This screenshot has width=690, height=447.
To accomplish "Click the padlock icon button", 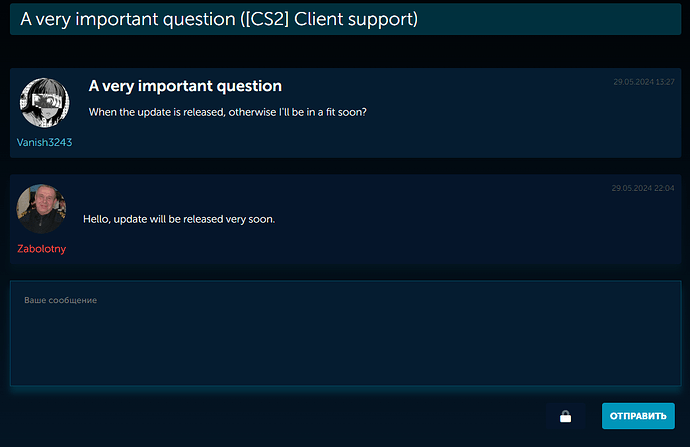I will coord(565,416).
